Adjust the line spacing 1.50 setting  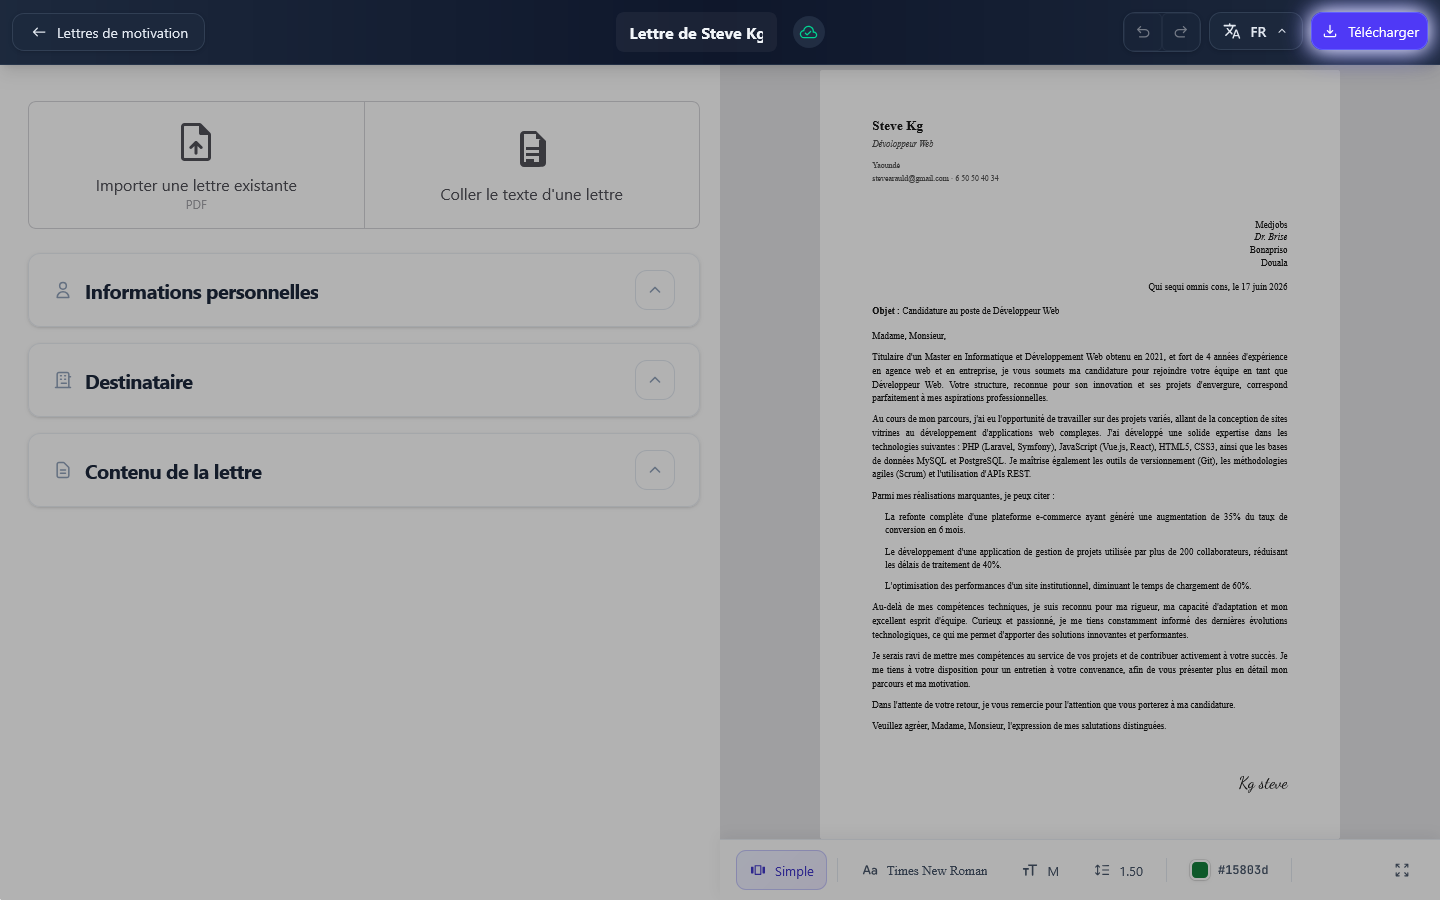[1118, 871]
